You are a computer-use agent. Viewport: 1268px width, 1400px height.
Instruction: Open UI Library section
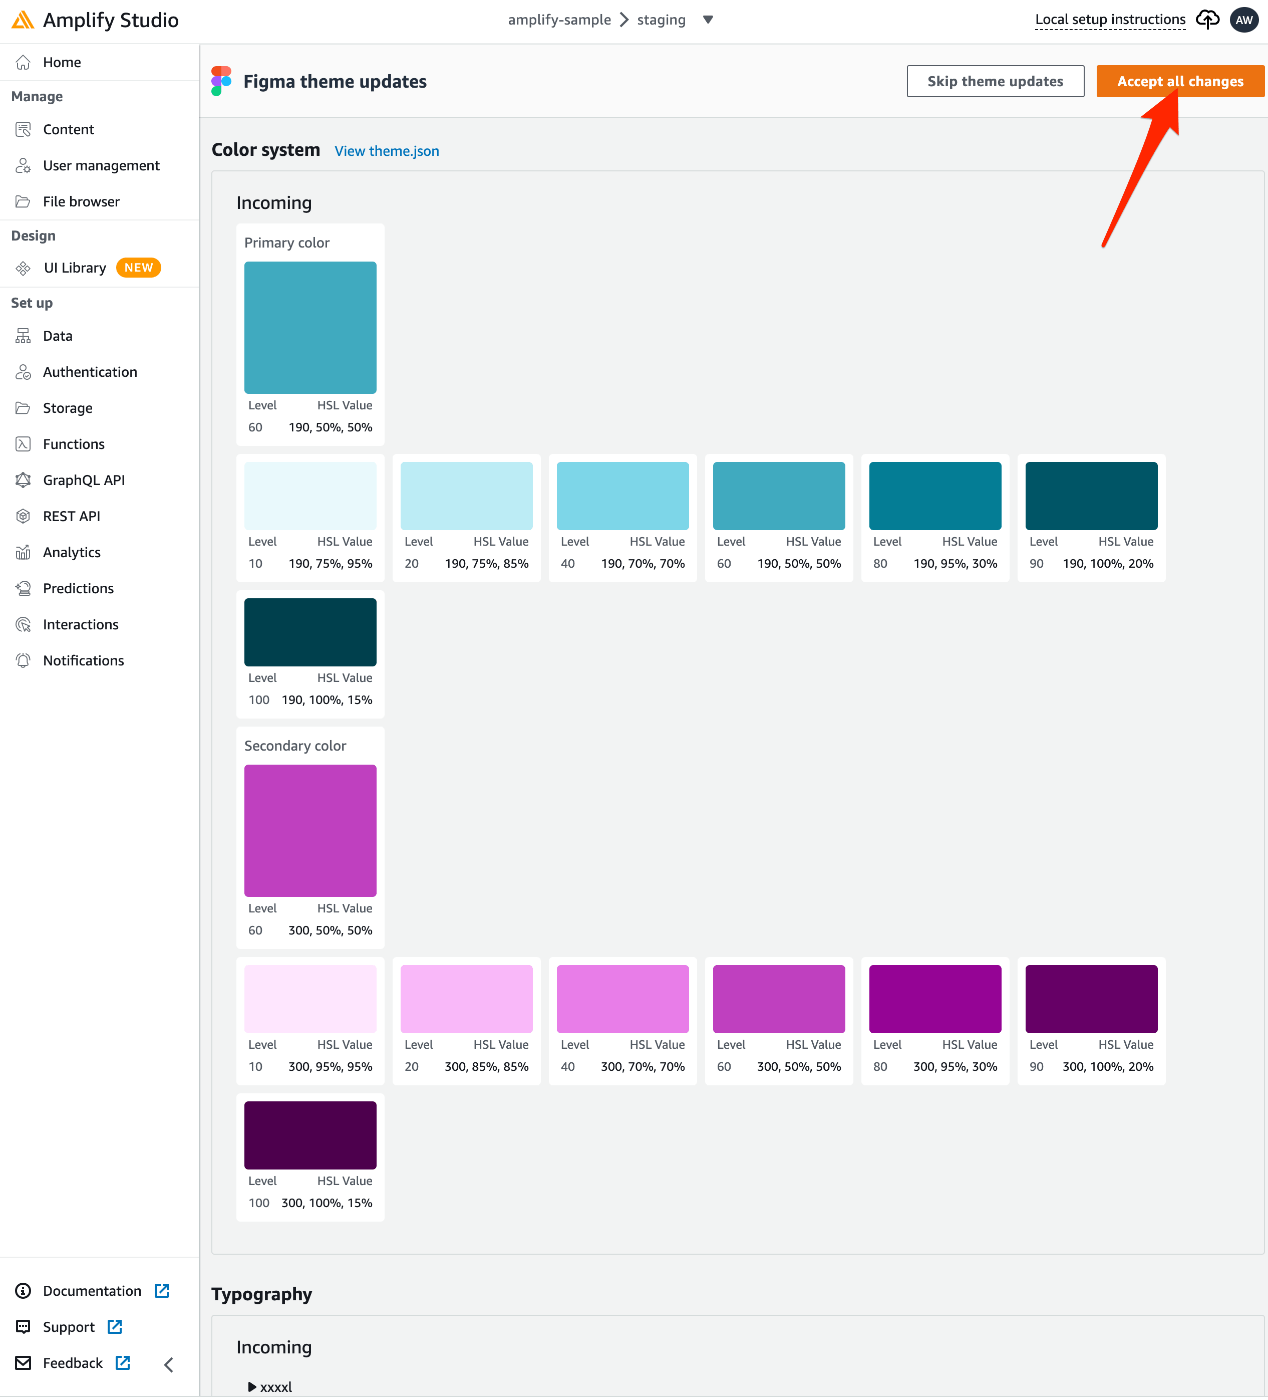[x=75, y=268]
